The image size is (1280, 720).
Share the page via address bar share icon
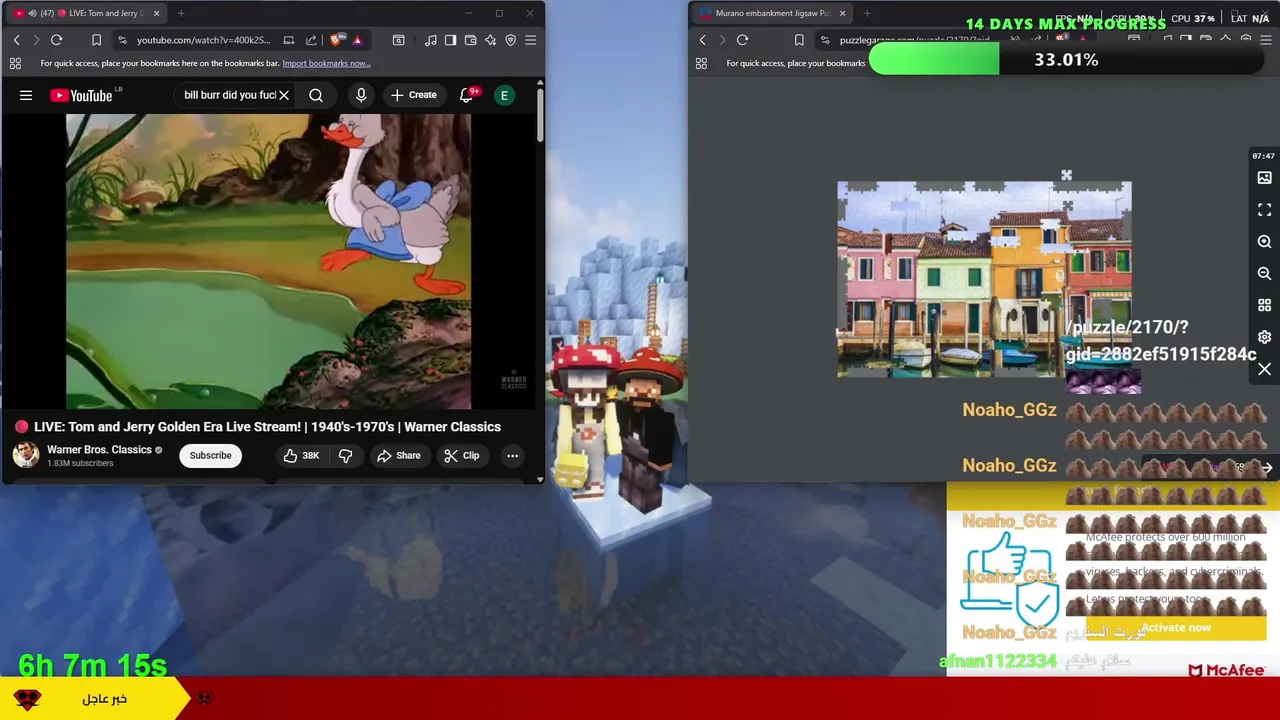click(x=311, y=40)
